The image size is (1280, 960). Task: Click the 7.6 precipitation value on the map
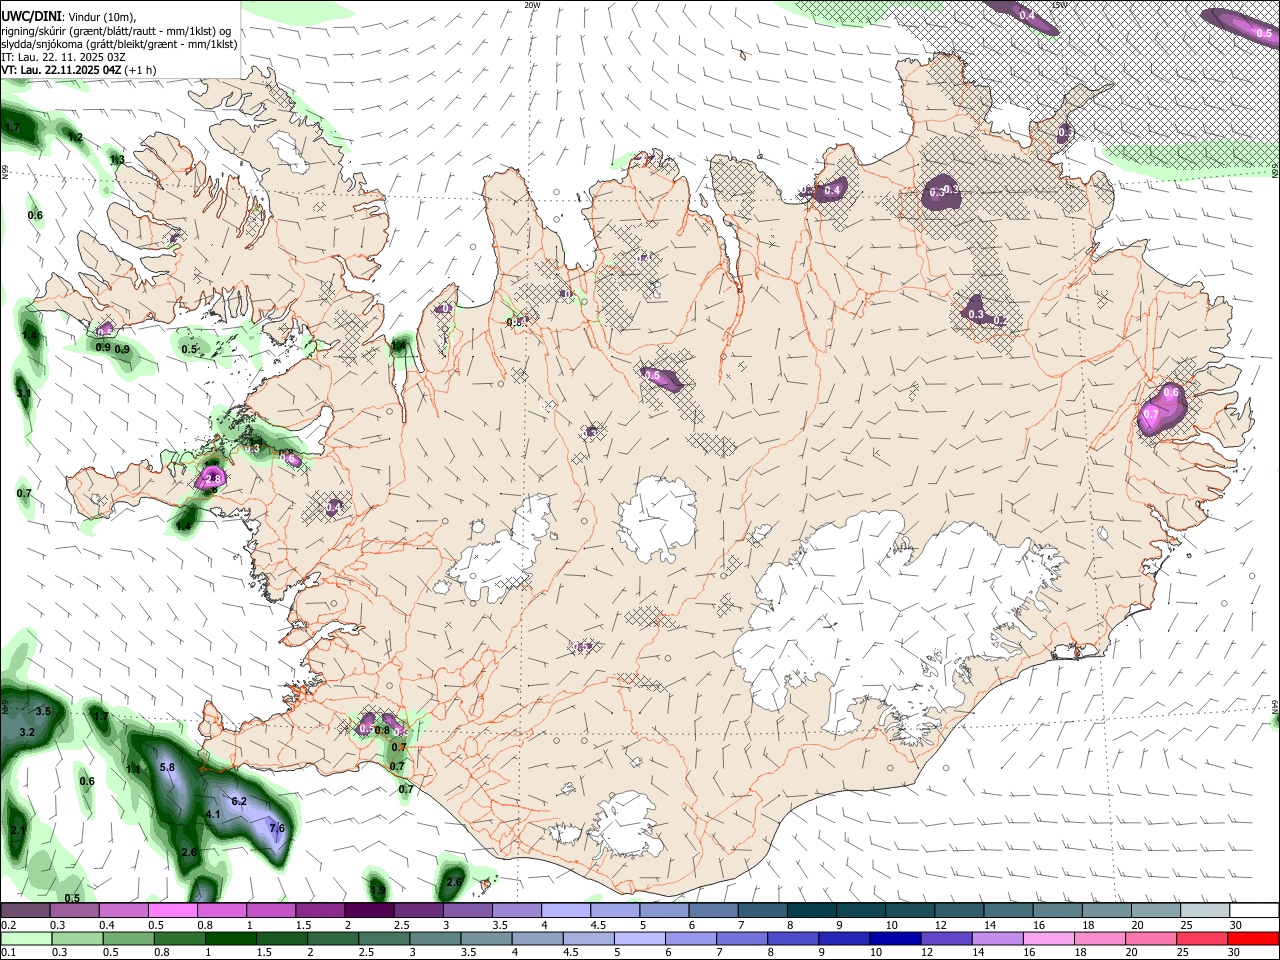pos(277,828)
